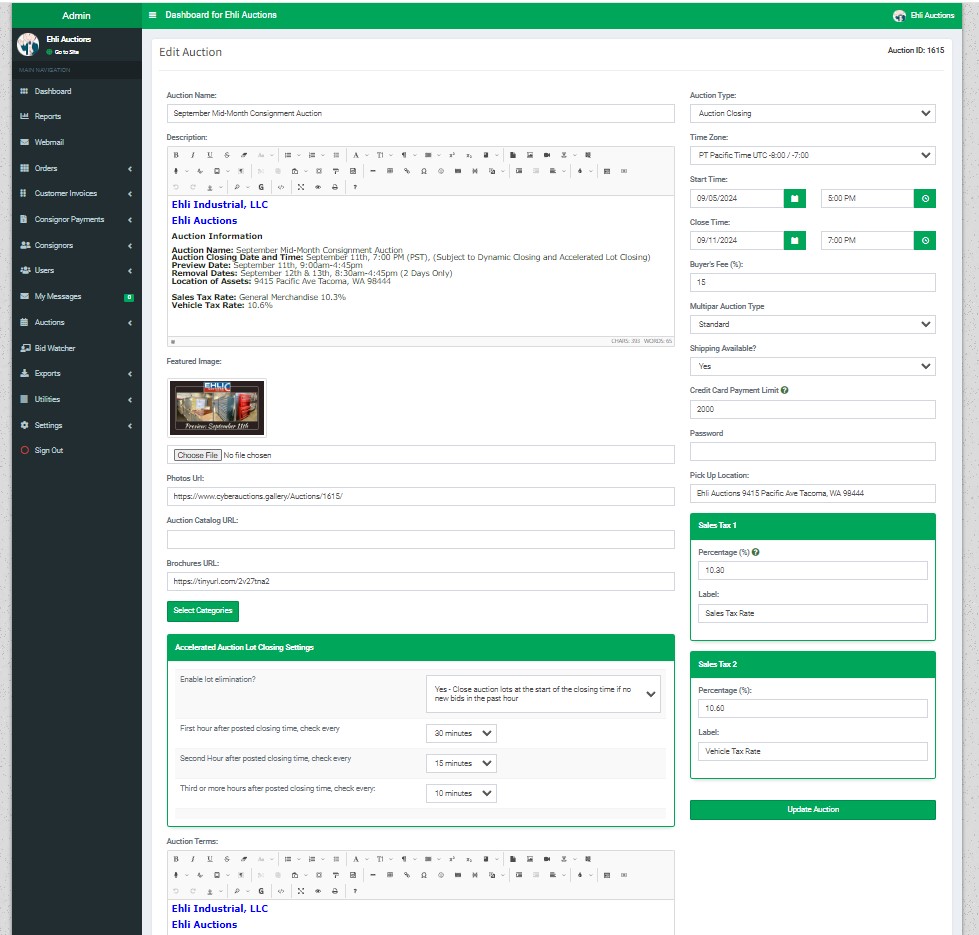Open Reports in the sidebar
The image size is (979, 935).
76,117
